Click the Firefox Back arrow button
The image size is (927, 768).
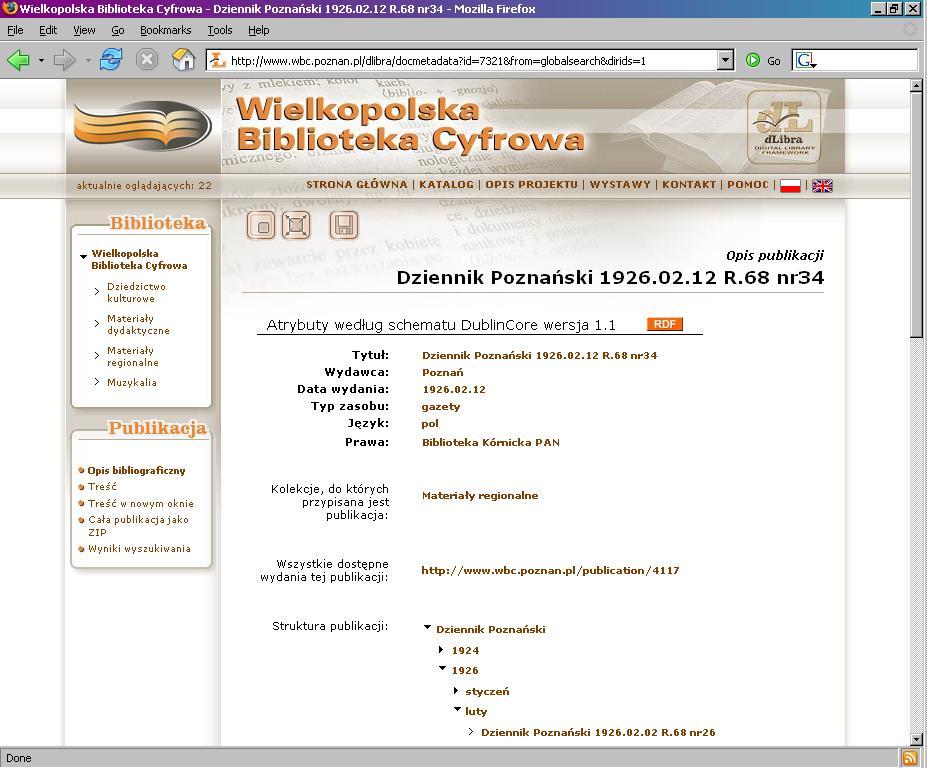point(18,60)
